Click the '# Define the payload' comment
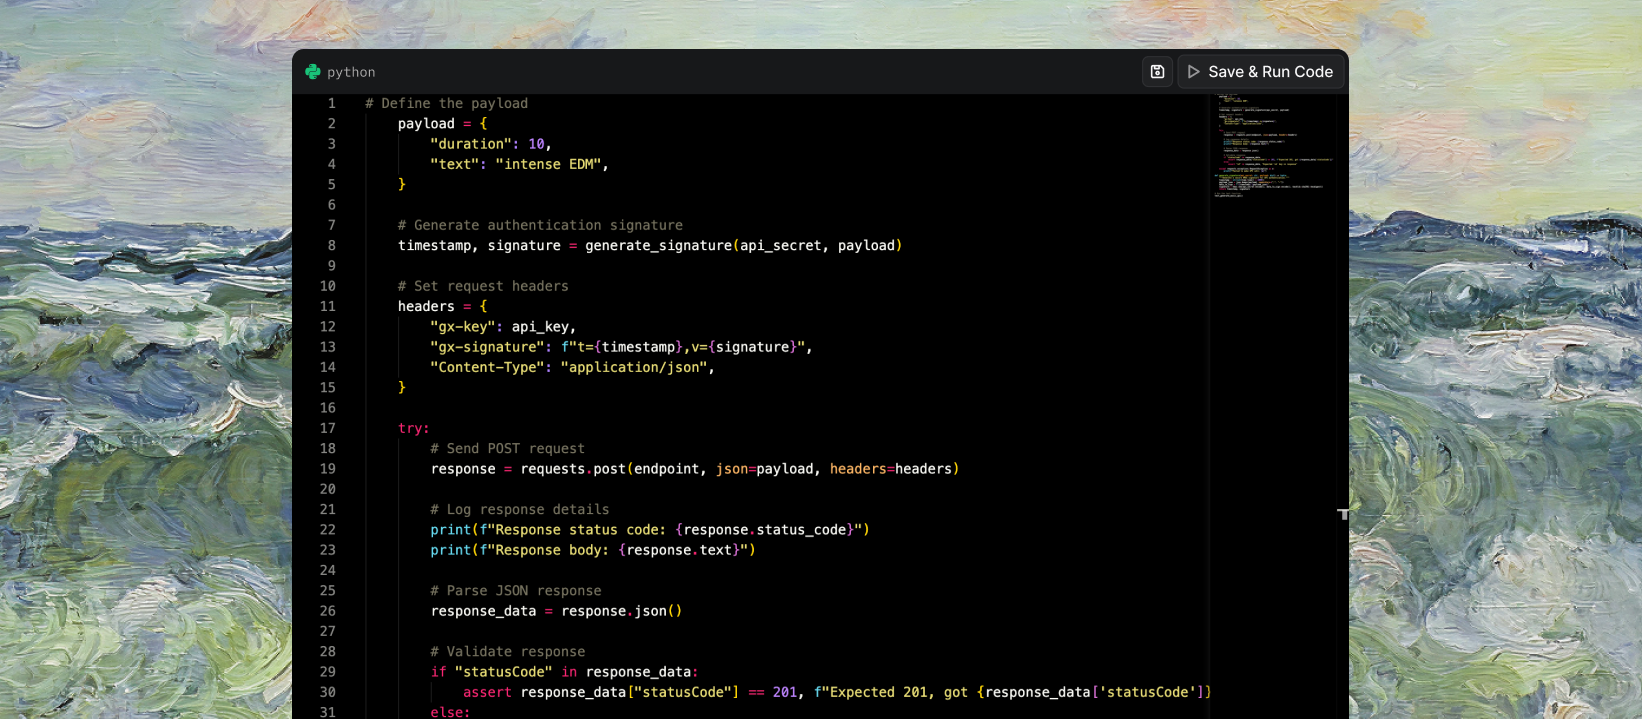 click(446, 103)
